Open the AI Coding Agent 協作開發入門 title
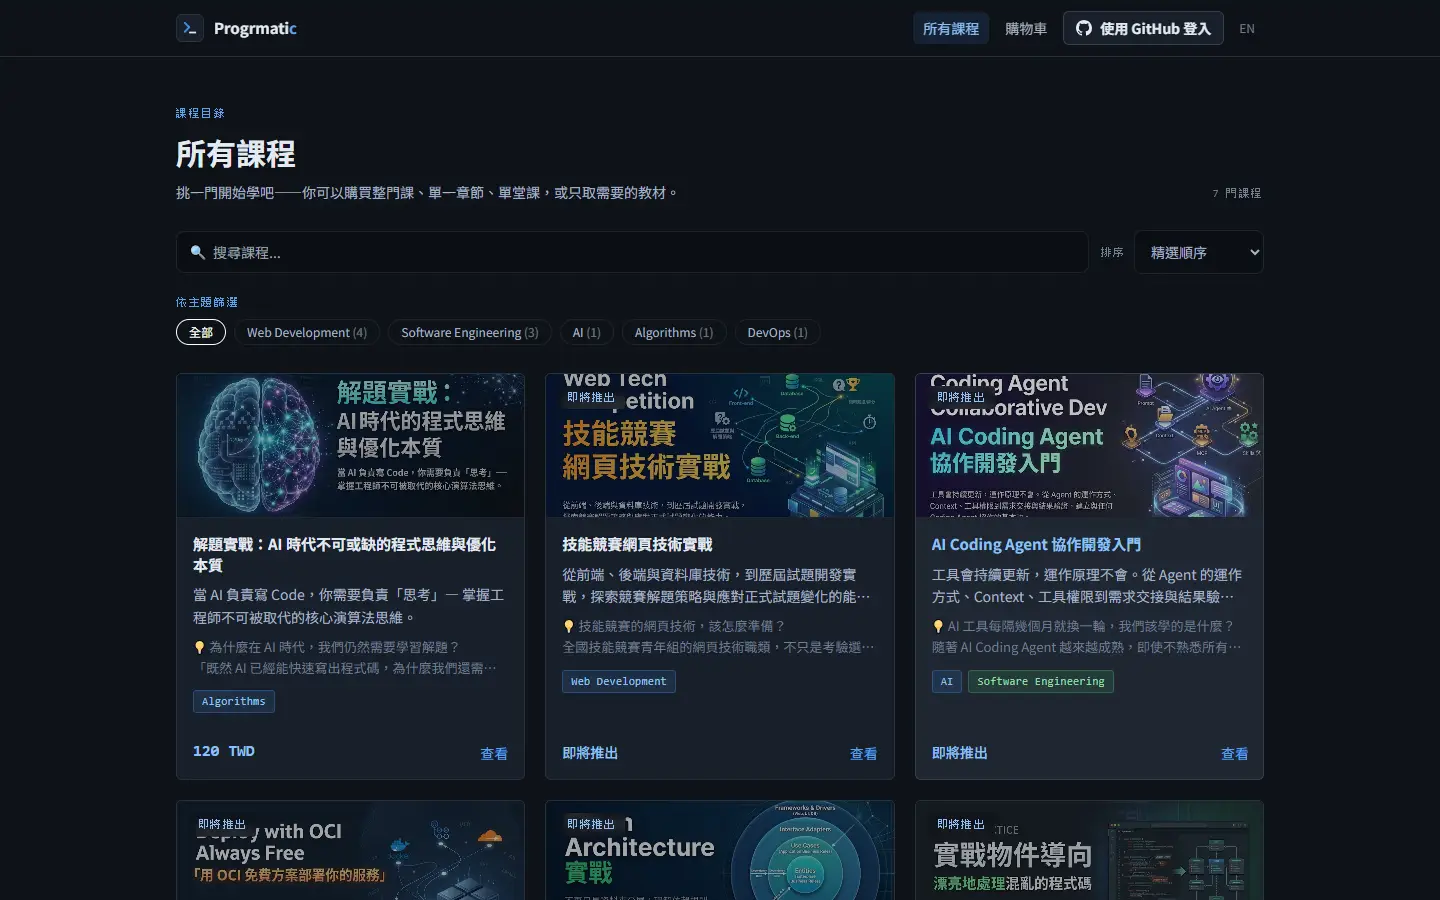 coord(1036,544)
